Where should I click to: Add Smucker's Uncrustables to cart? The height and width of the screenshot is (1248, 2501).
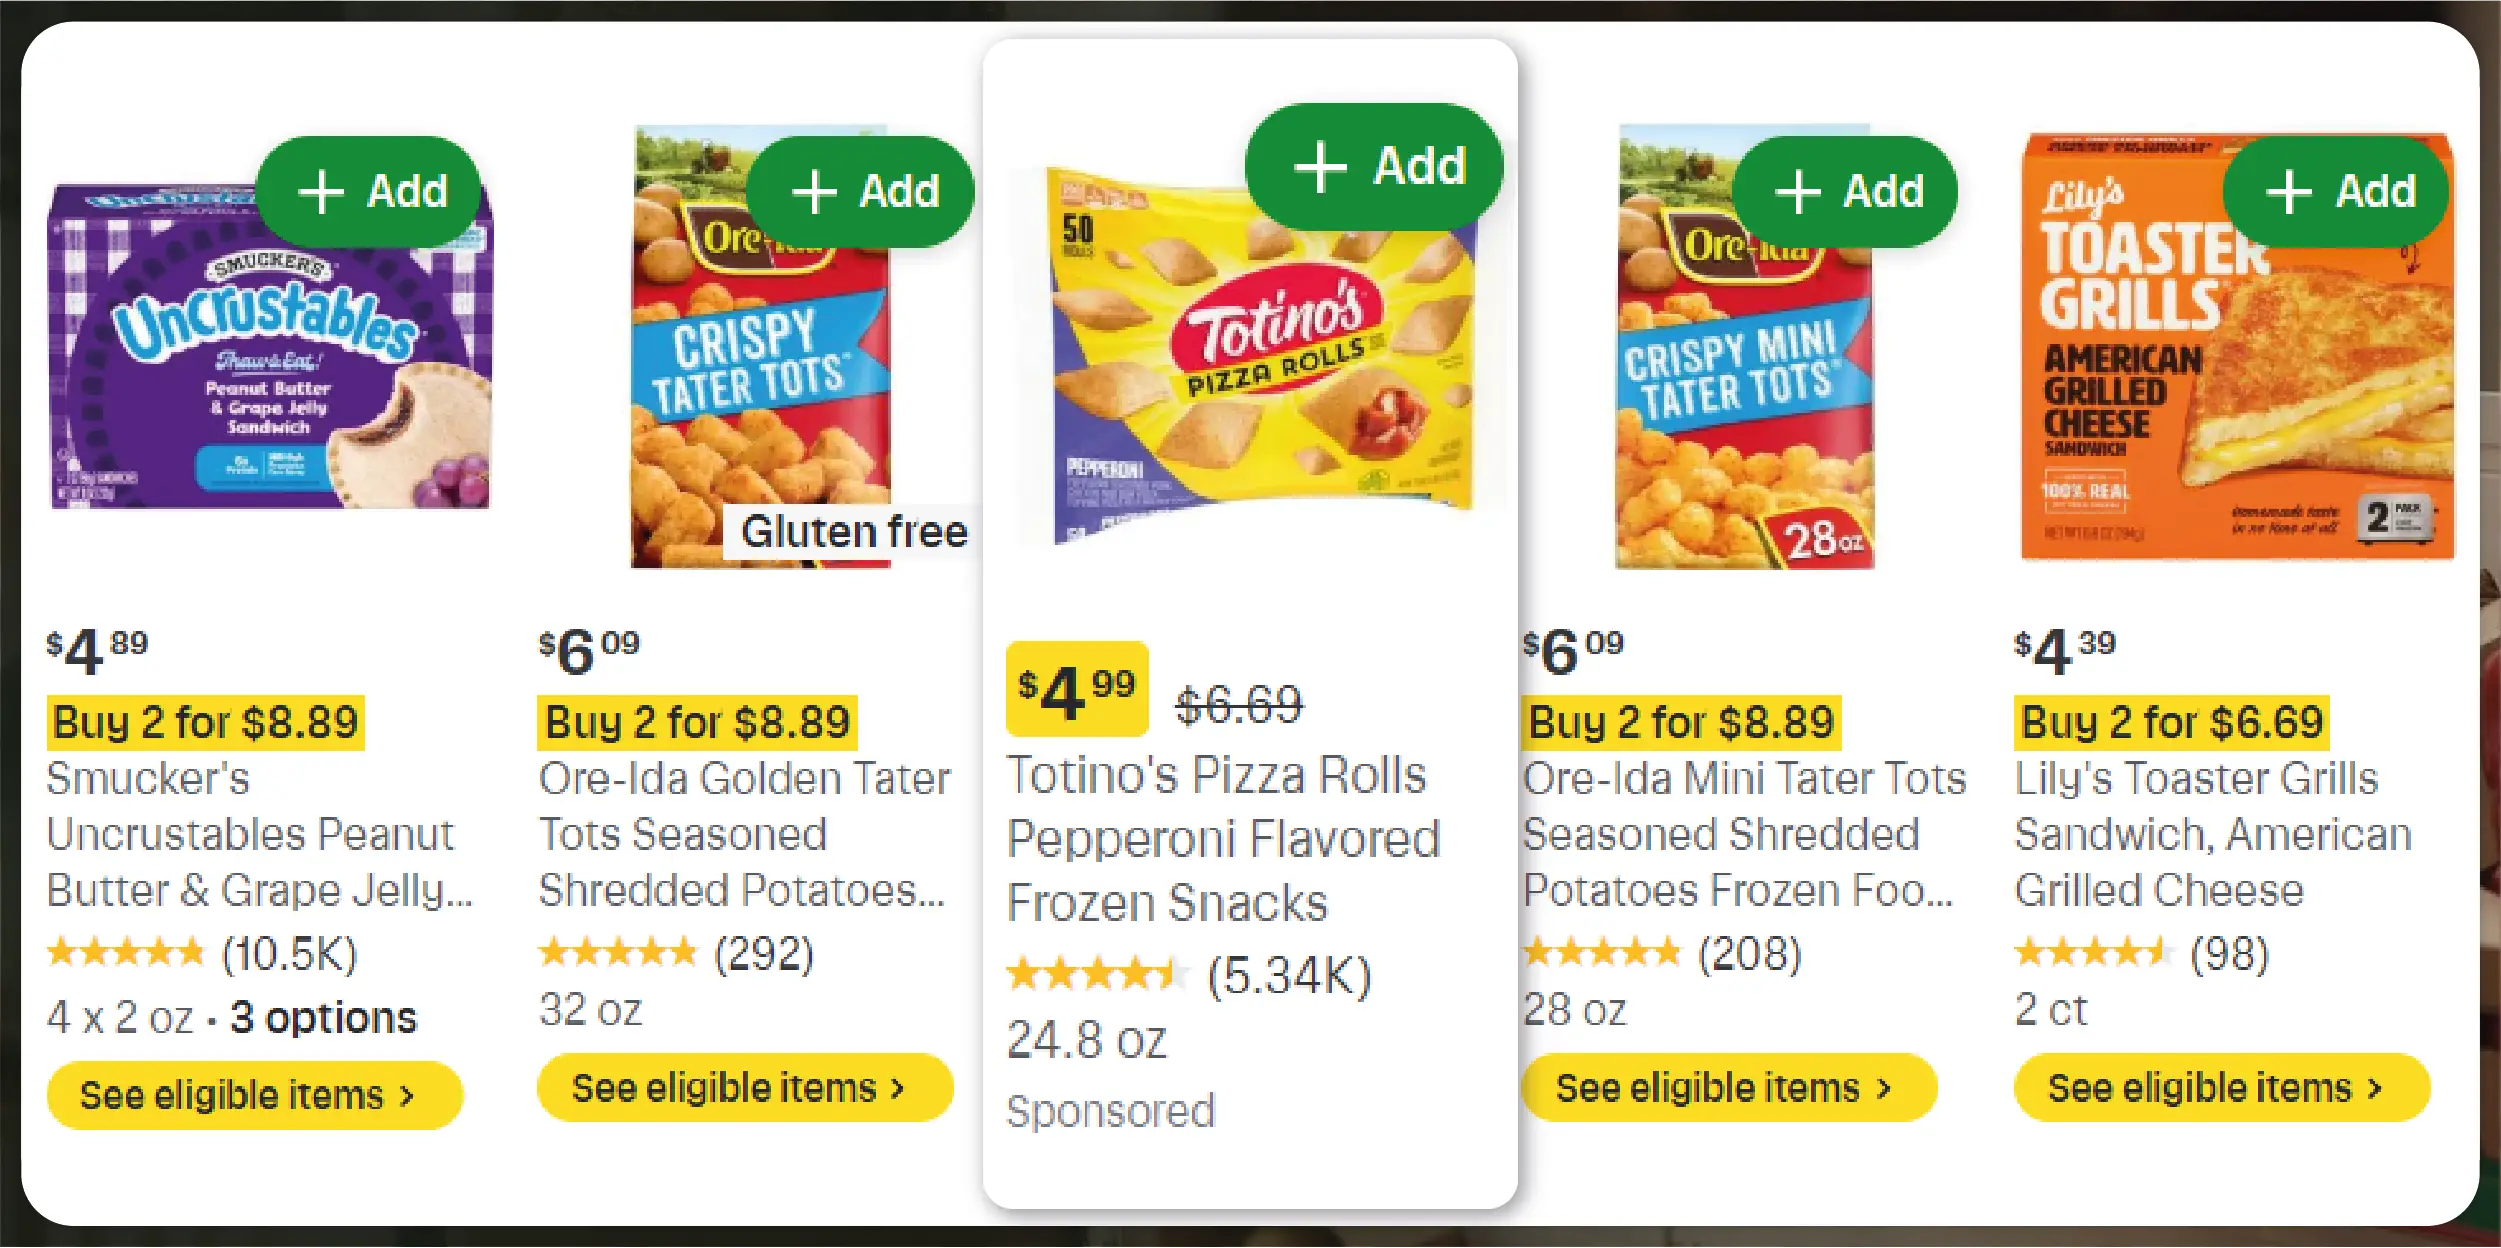369,191
